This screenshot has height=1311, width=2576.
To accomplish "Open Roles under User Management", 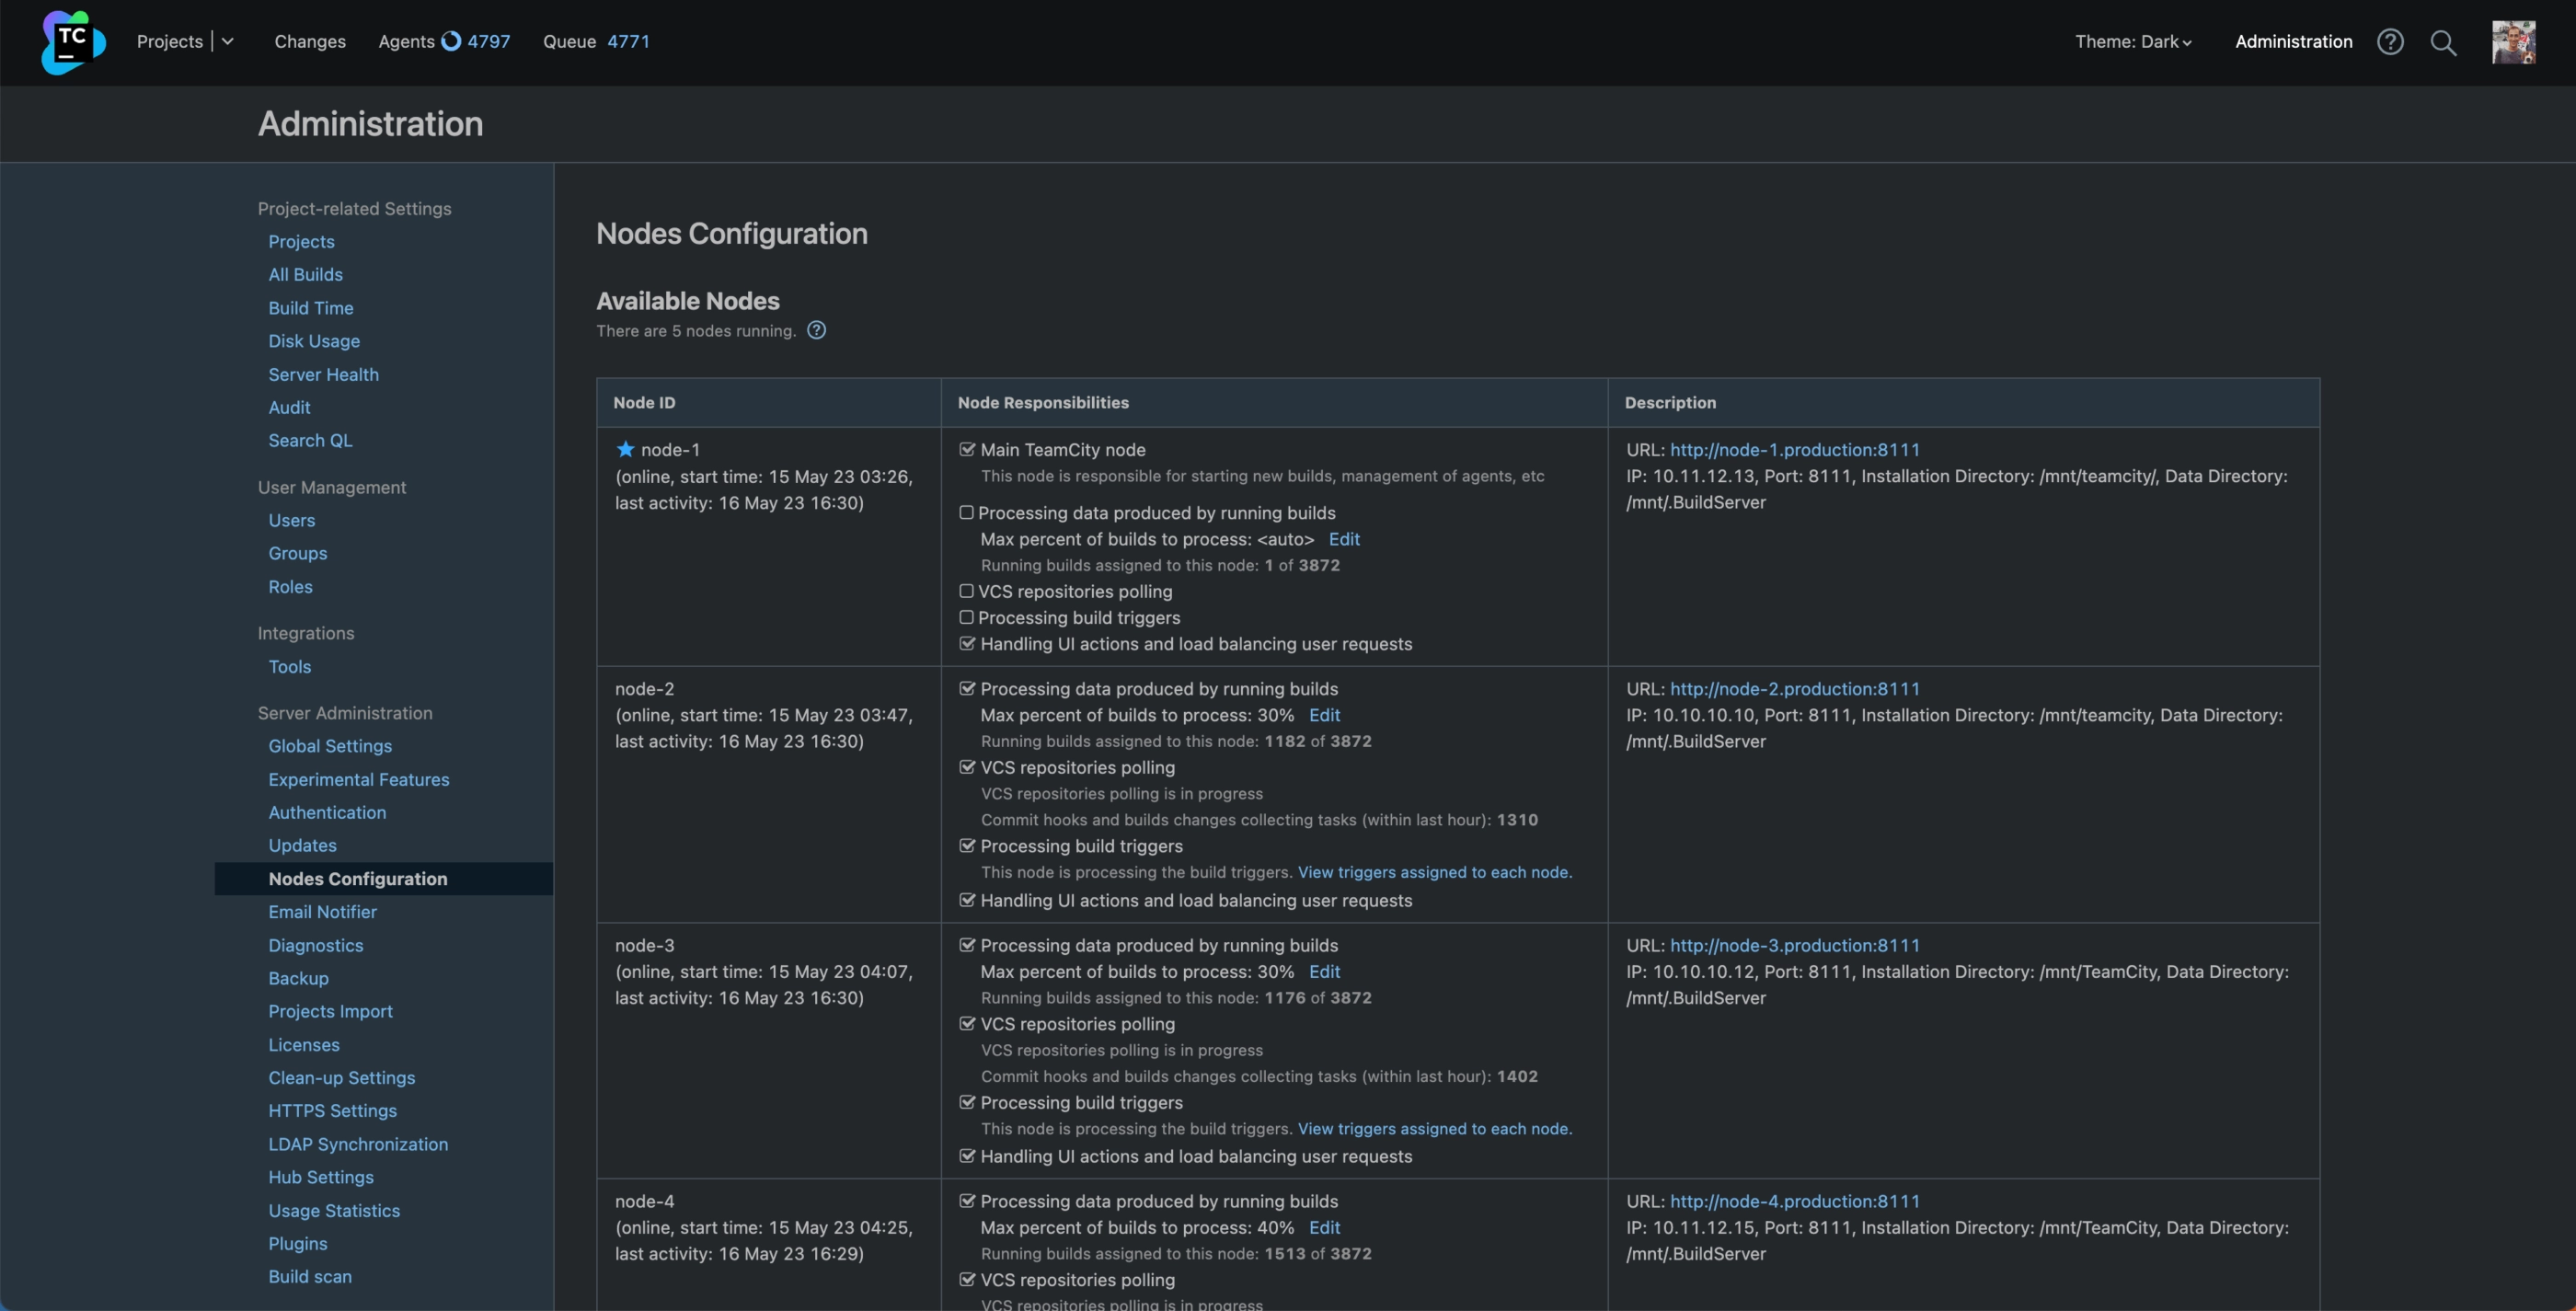I will point(290,586).
